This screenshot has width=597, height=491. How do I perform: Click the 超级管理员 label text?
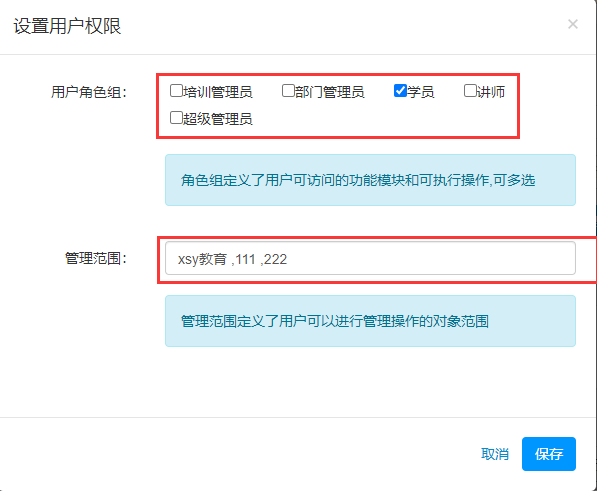(218, 119)
